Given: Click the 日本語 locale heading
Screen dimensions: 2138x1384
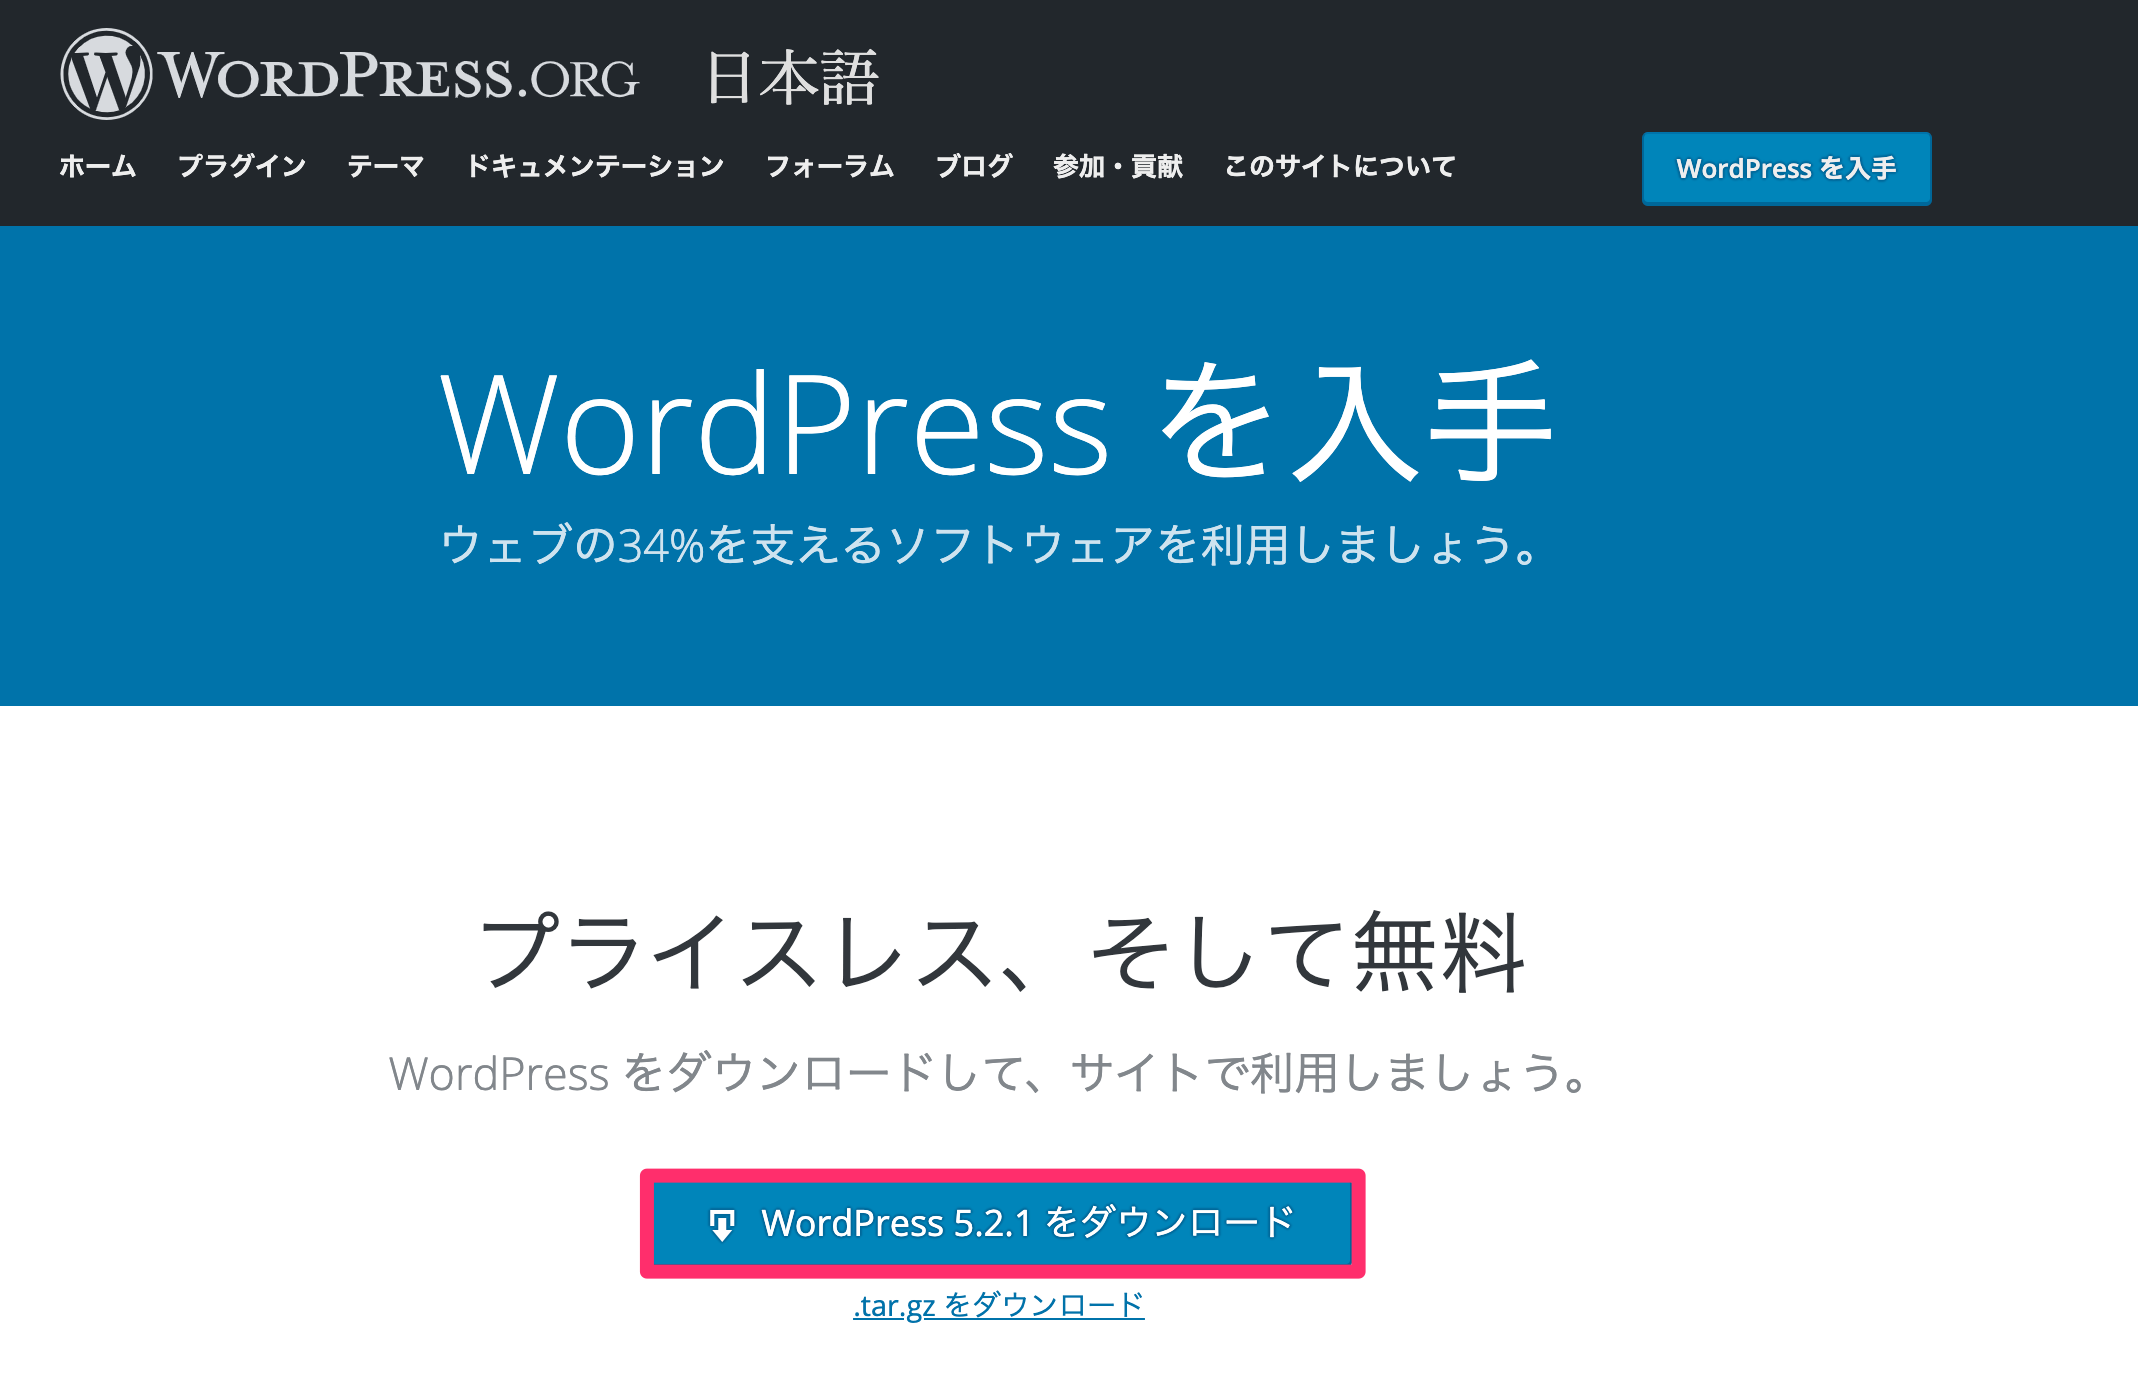Looking at the screenshot, I should (x=792, y=78).
